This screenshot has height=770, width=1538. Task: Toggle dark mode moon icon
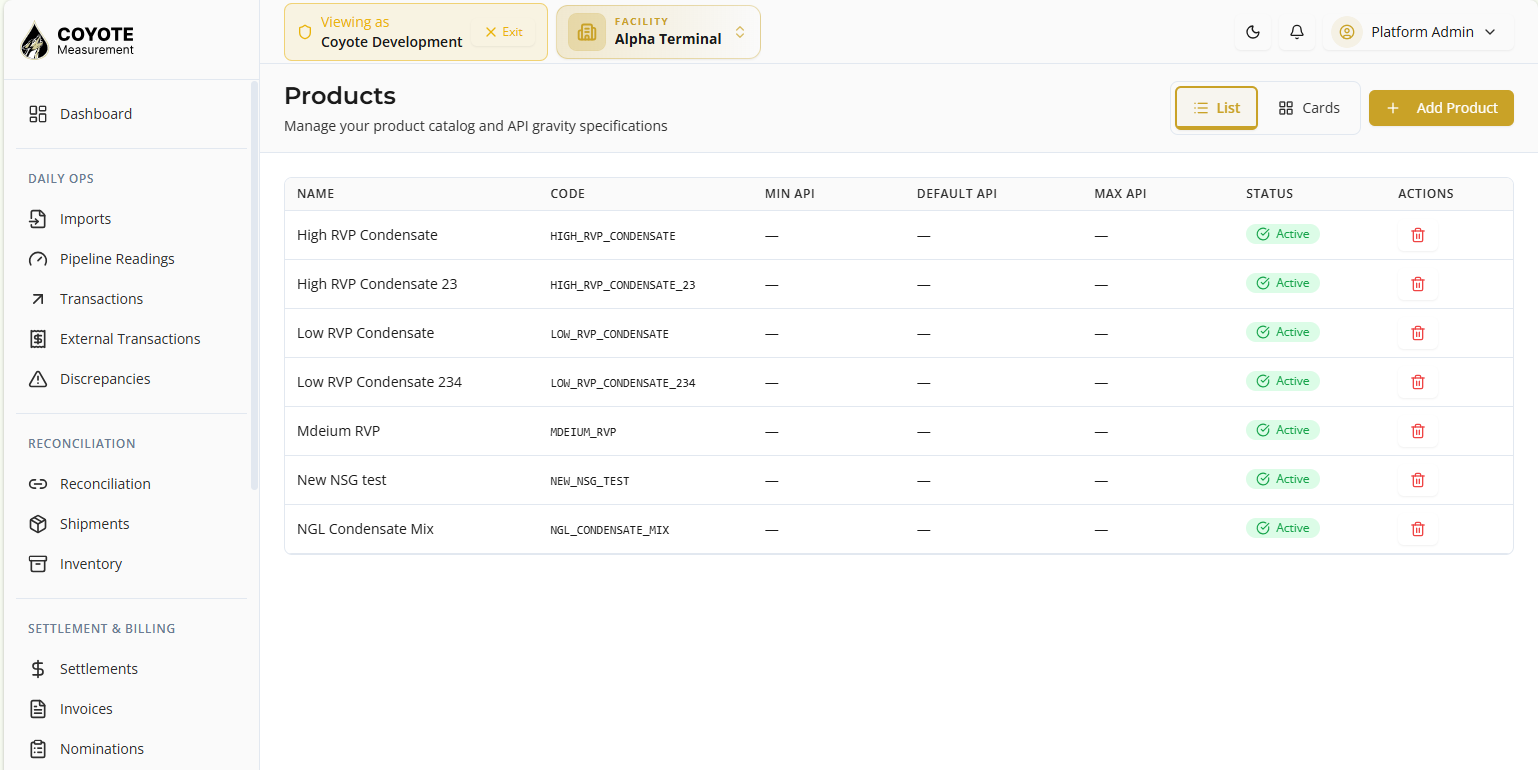click(1253, 32)
